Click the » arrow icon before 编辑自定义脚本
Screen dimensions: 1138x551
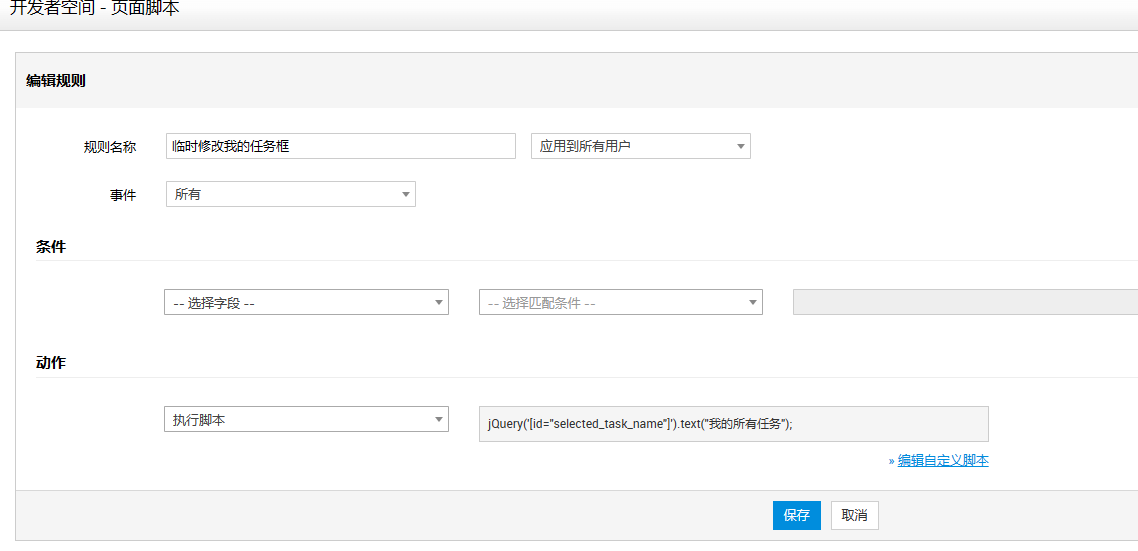click(891, 460)
